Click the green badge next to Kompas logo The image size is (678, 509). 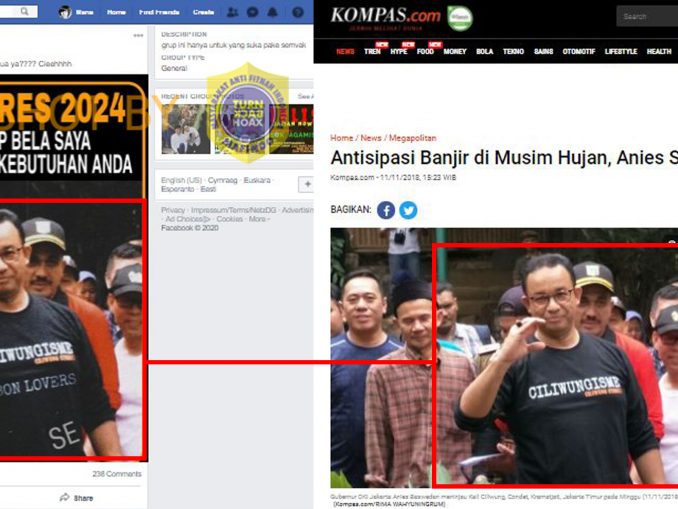(x=460, y=18)
